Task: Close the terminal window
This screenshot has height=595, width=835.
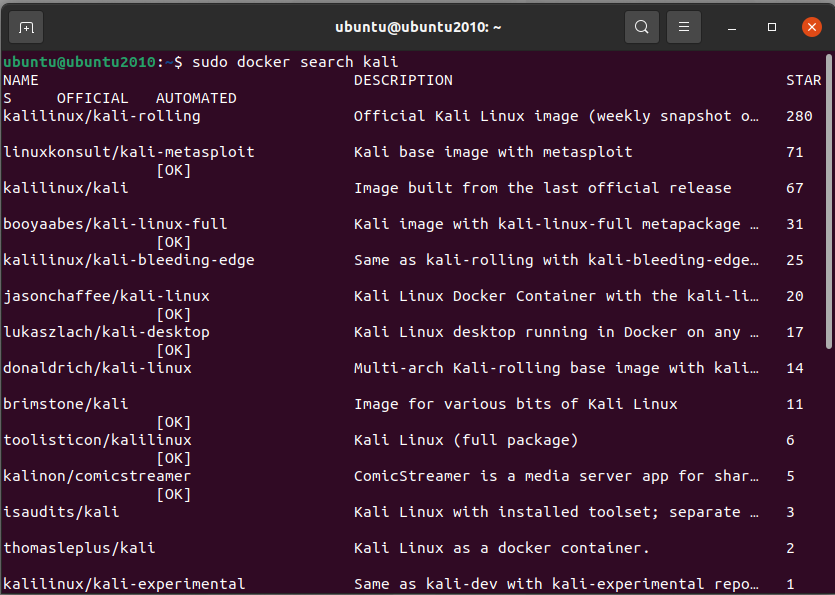Action: (x=812, y=27)
